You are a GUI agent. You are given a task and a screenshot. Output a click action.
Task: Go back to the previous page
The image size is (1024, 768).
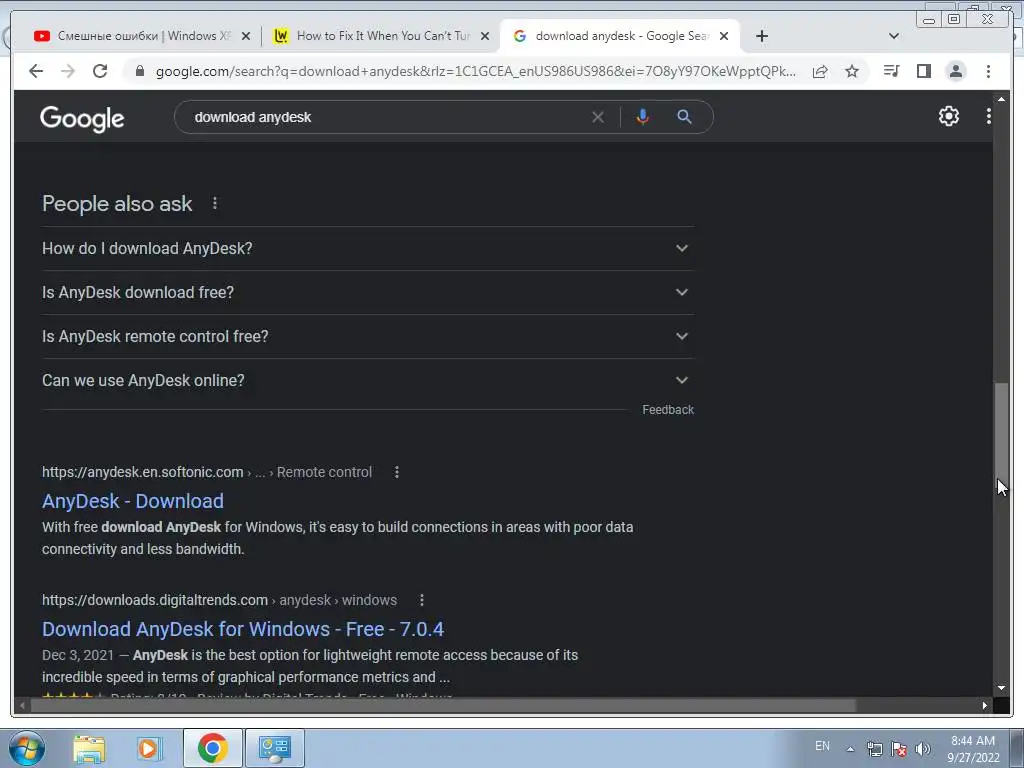36,71
